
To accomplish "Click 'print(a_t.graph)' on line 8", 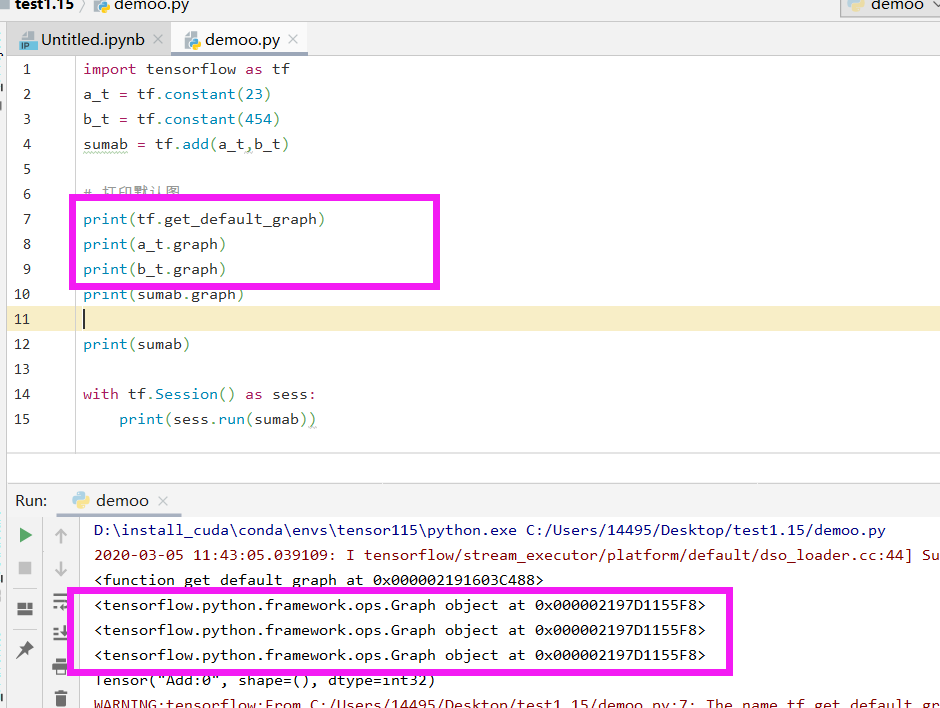I will [155, 245].
